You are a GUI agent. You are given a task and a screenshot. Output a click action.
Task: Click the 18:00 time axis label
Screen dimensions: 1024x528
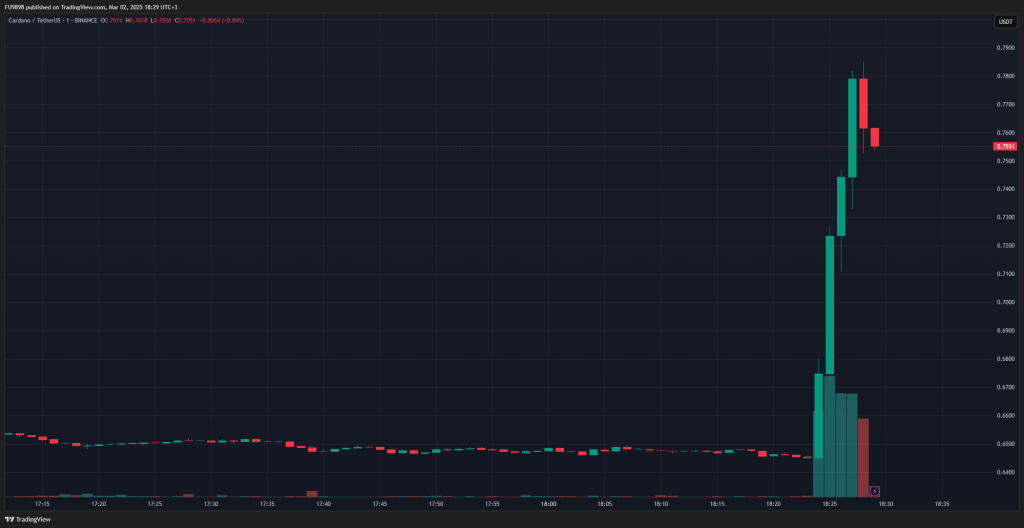(x=548, y=504)
